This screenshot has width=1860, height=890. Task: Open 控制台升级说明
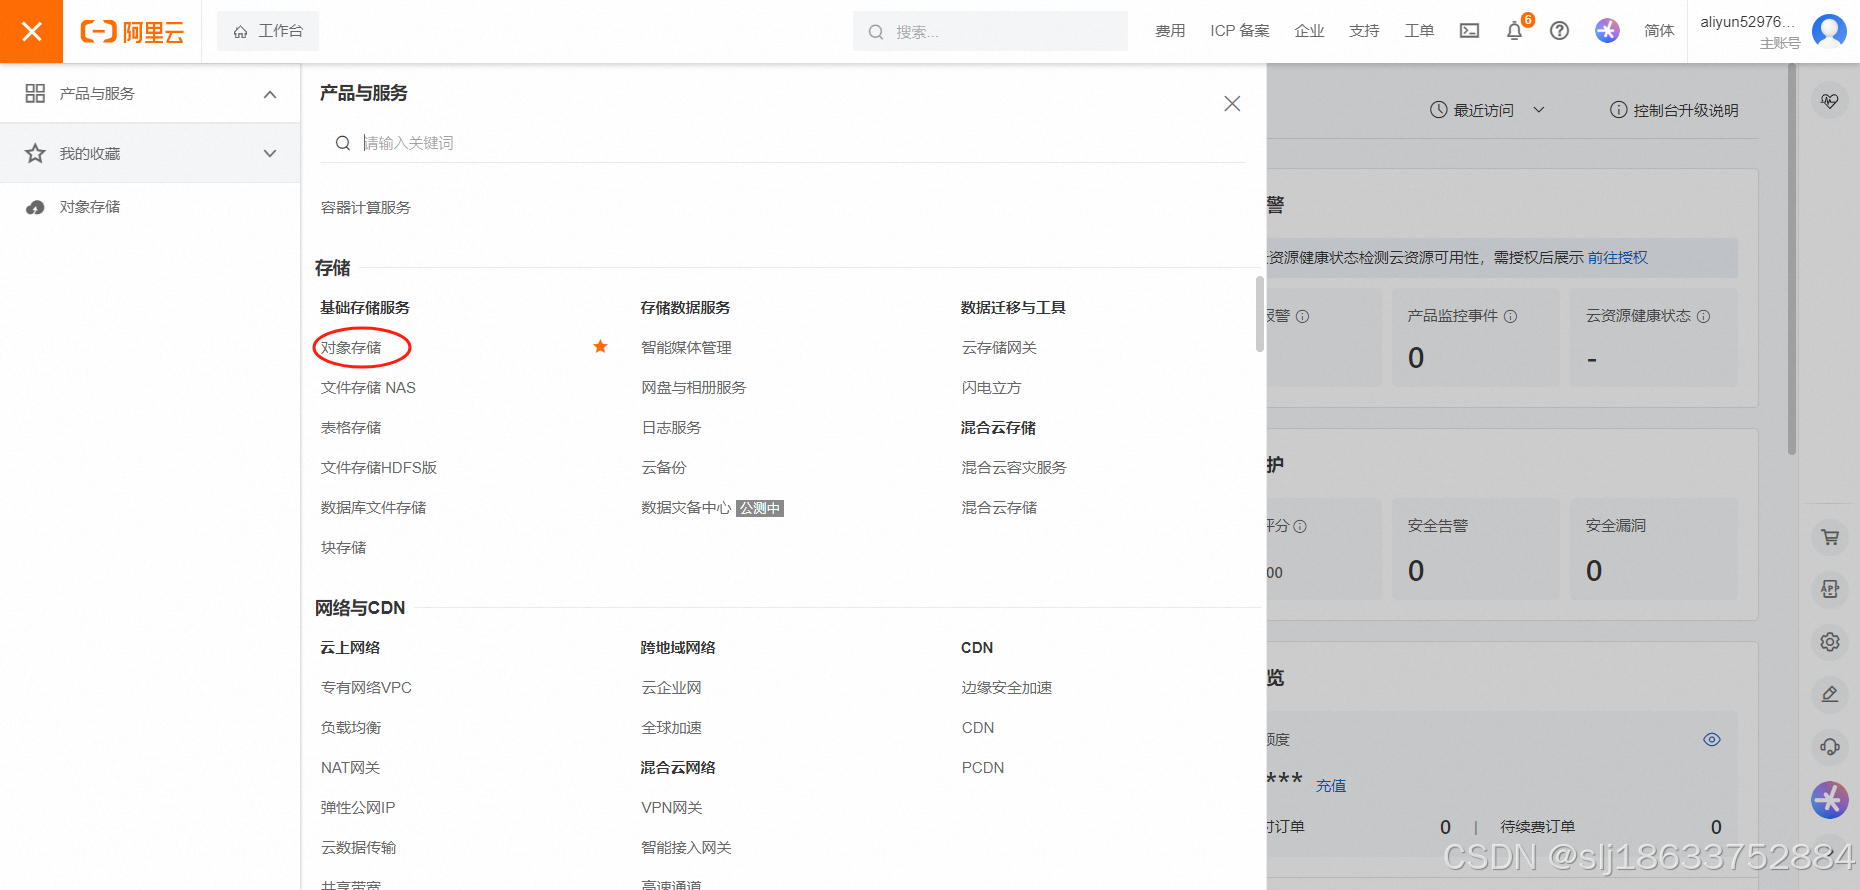point(1674,110)
